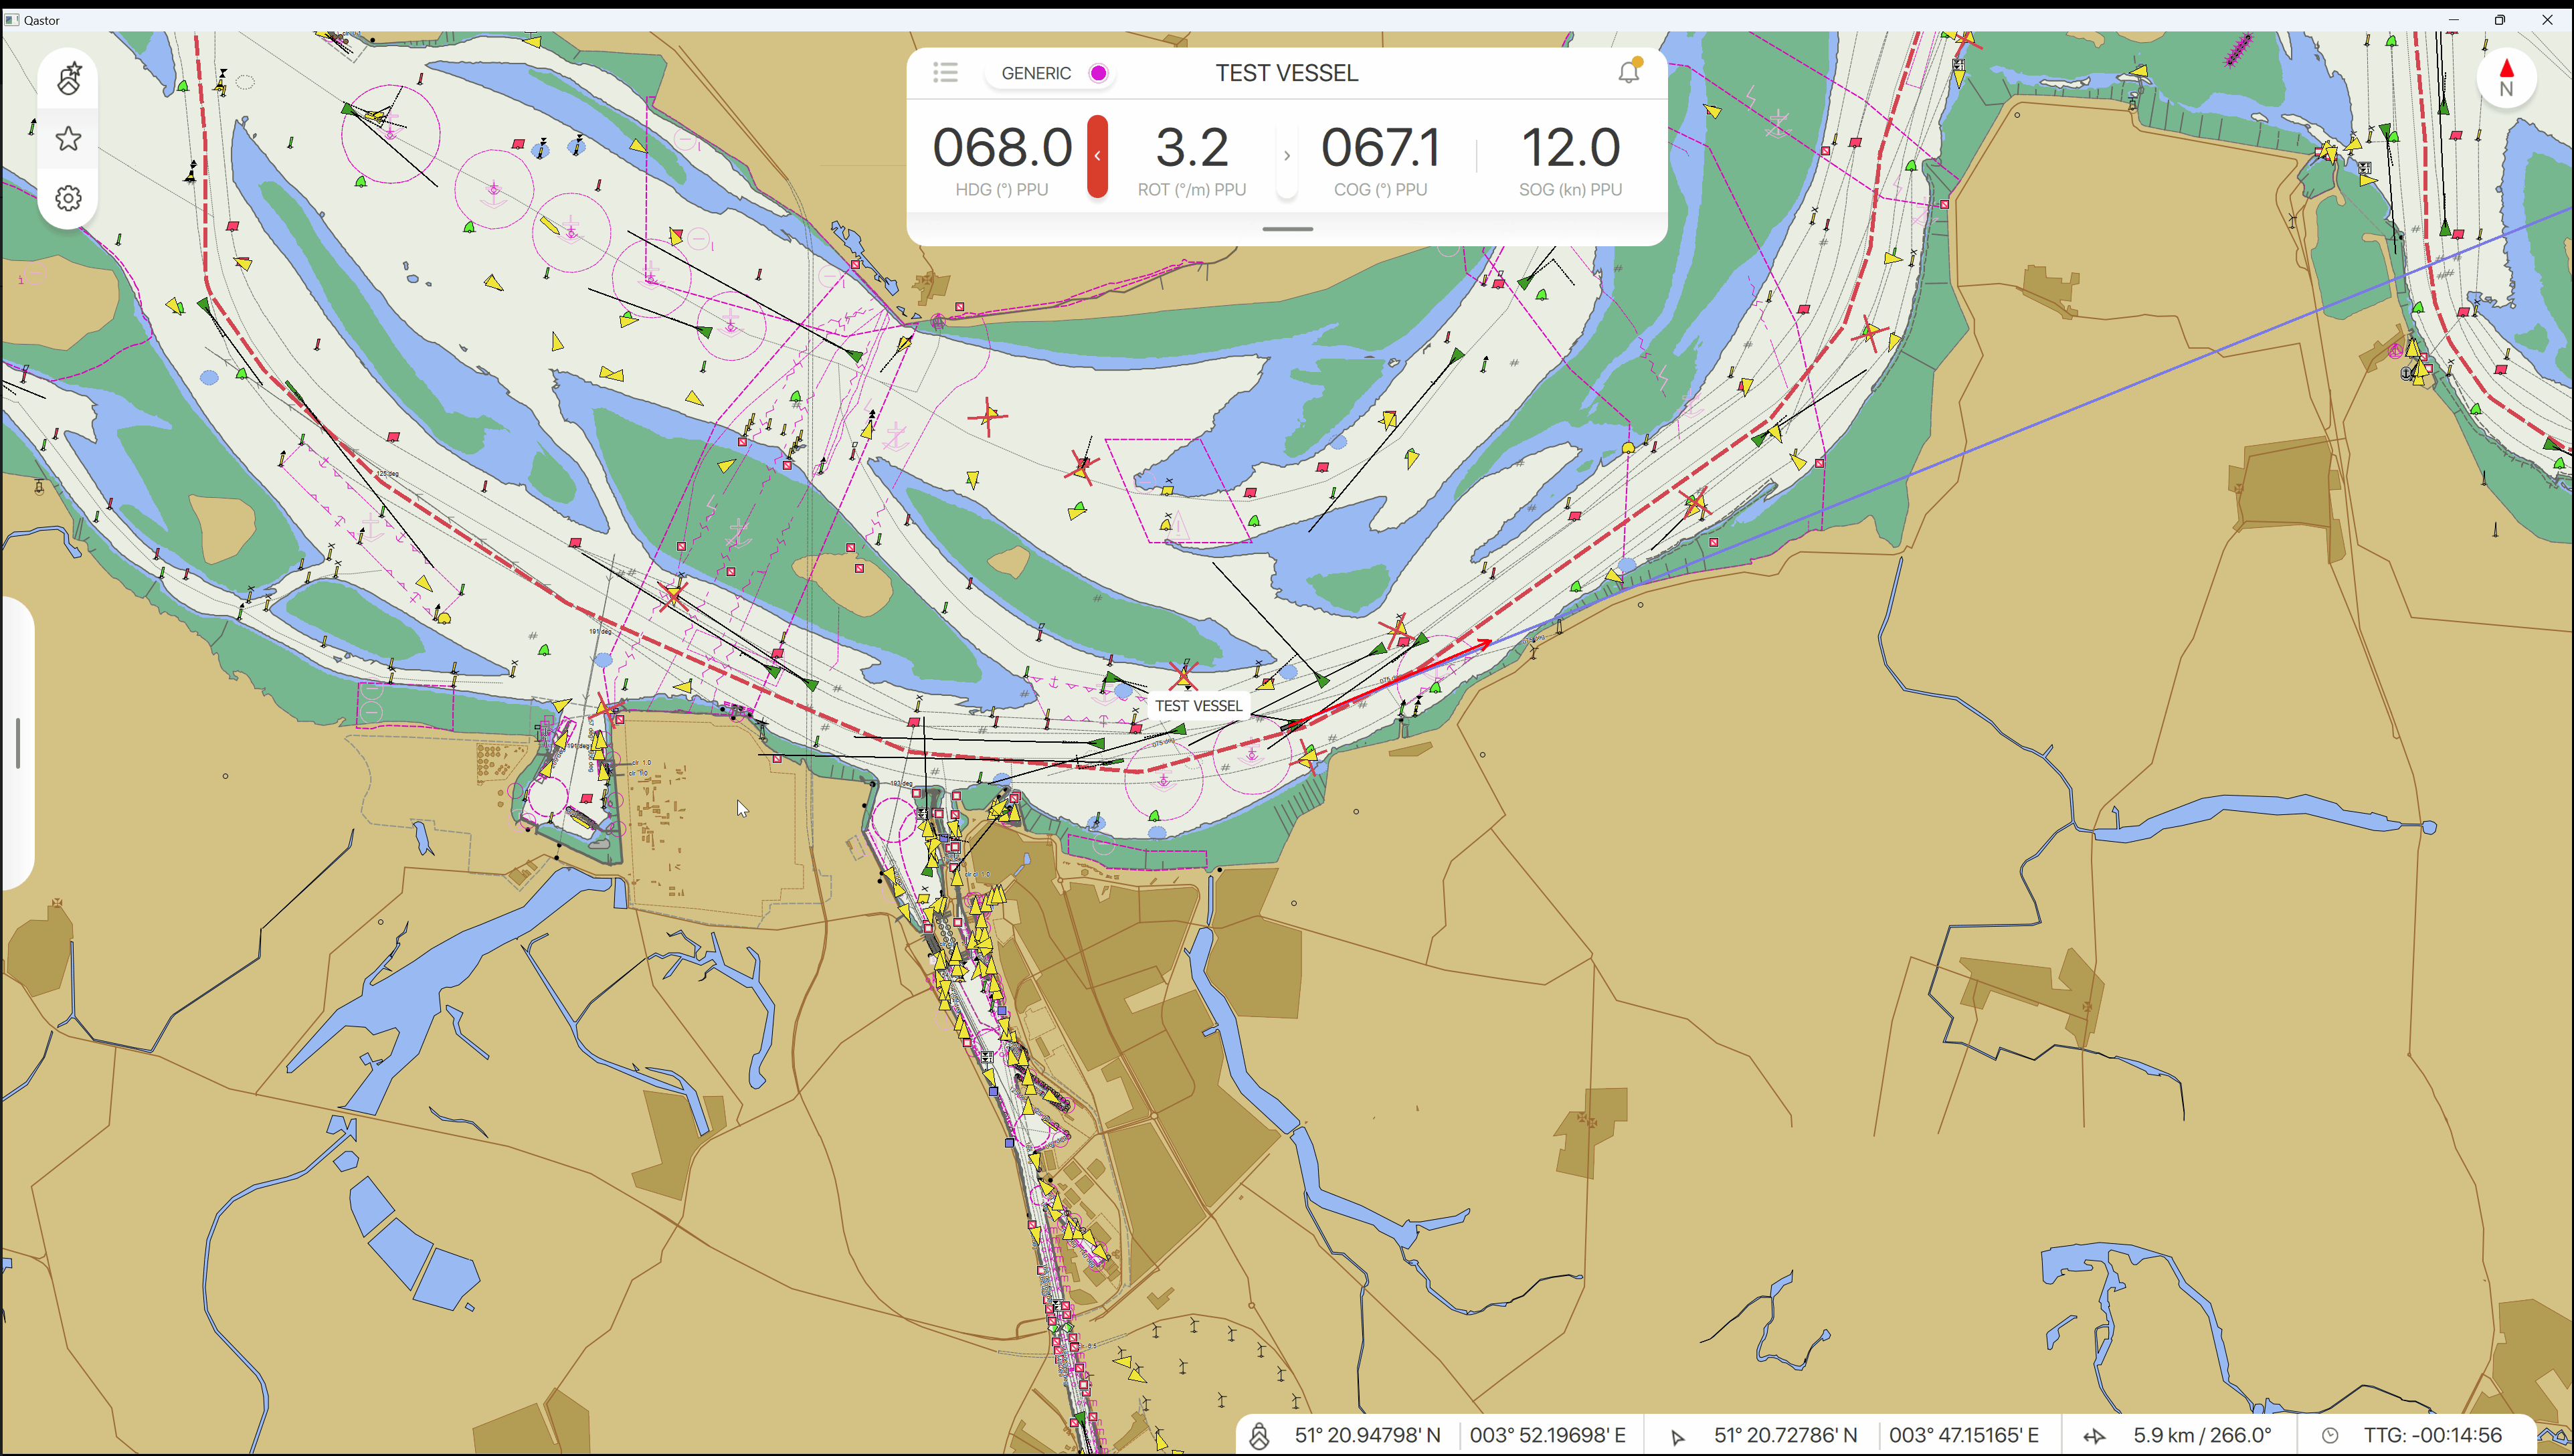This screenshot has height=1456, width=2574.
Task: Open the list menu icon in vessel panel
Action: click(x=945, y=73)
